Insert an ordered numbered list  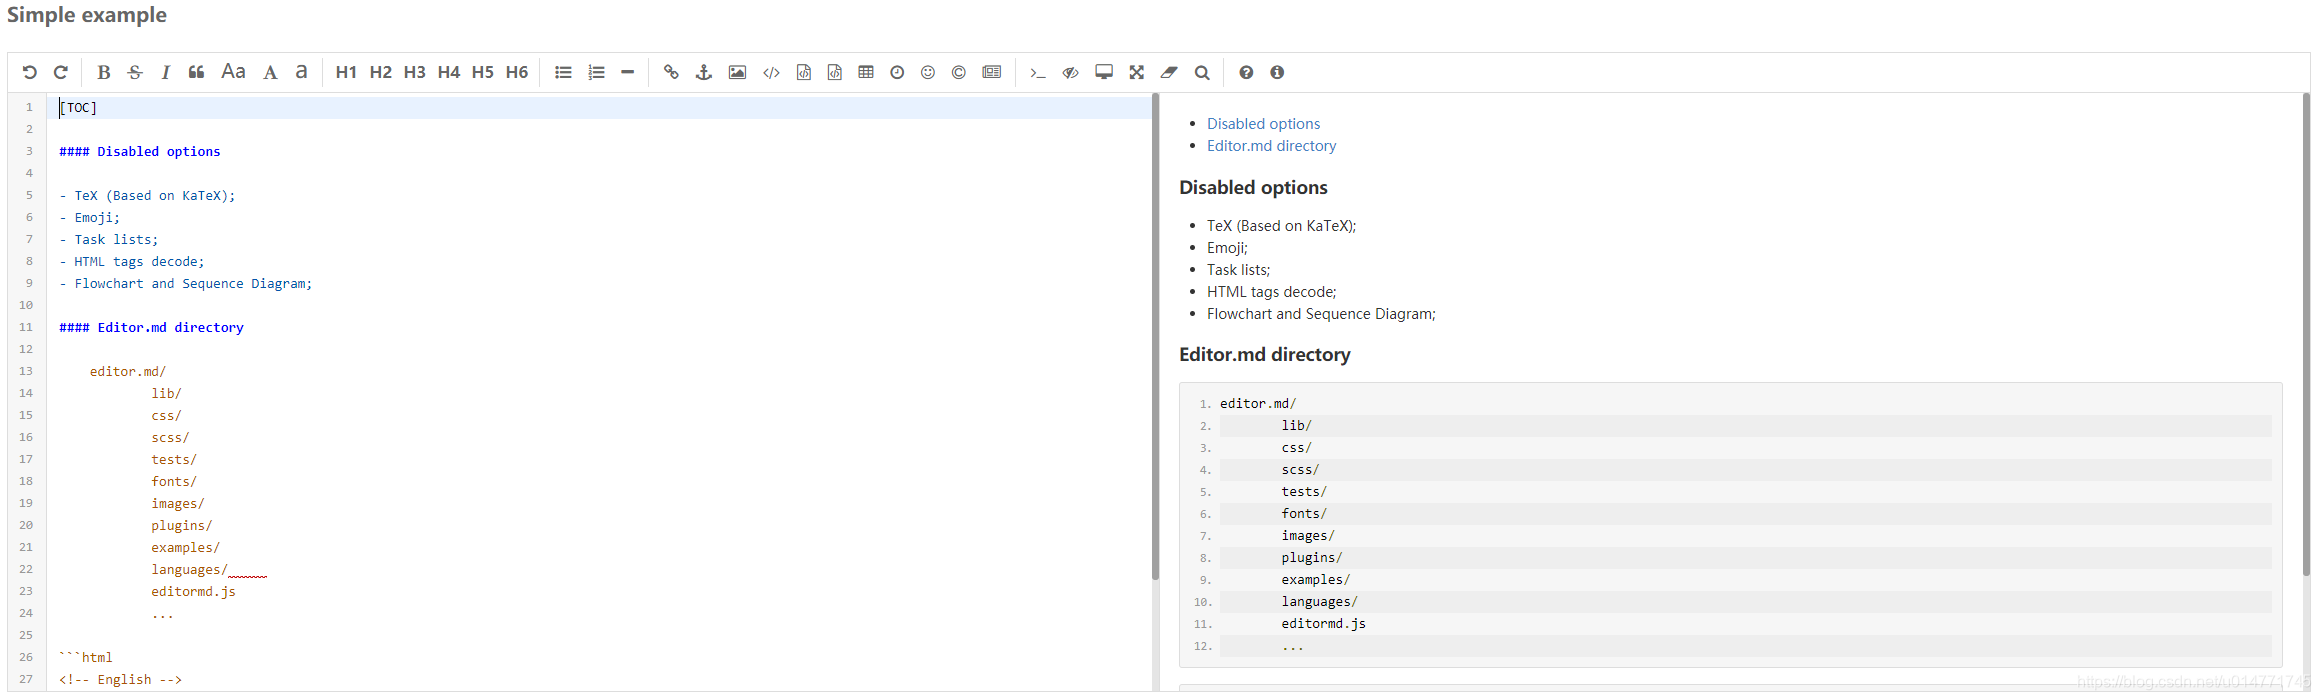(596, 72)
